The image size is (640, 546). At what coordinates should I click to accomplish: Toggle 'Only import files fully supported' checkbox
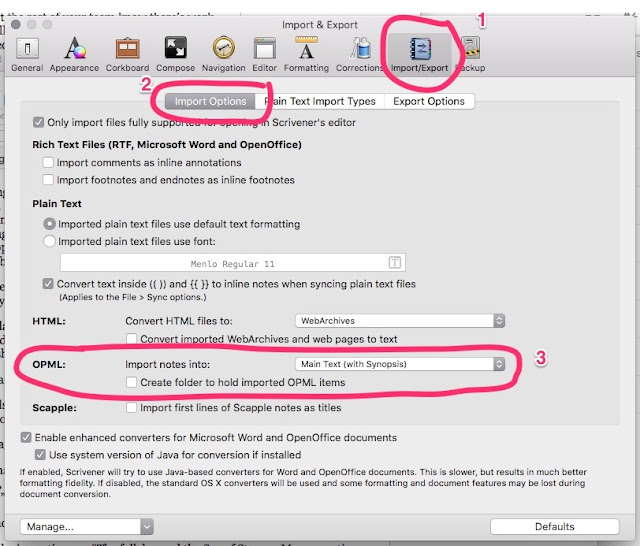click(x=38, y=122)
